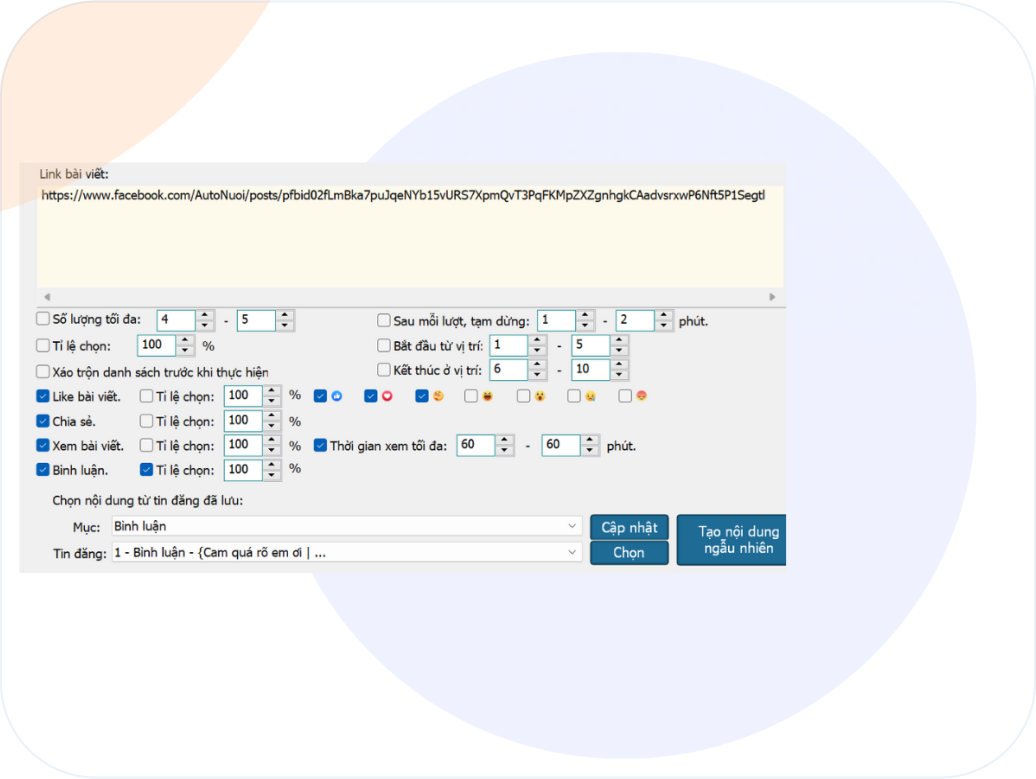Click the red Love heart reaction icon

pyautogui.click(x=387, y=396)
